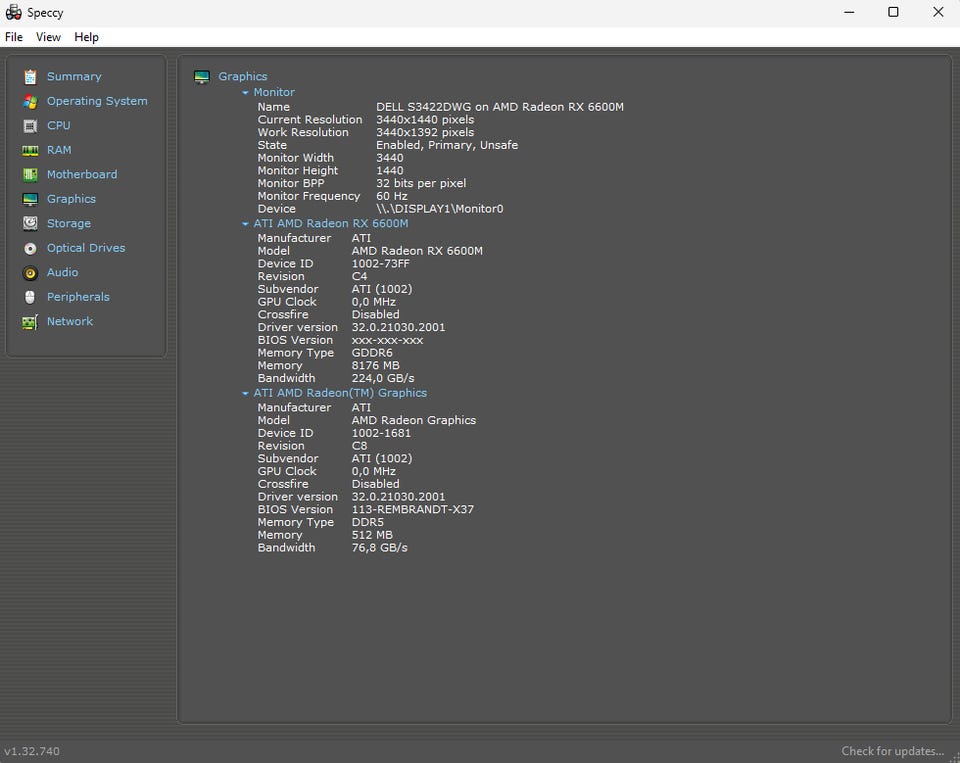
Task: Click ATI AMD Radeon RX 6600M heading
Action: (331, 224)
